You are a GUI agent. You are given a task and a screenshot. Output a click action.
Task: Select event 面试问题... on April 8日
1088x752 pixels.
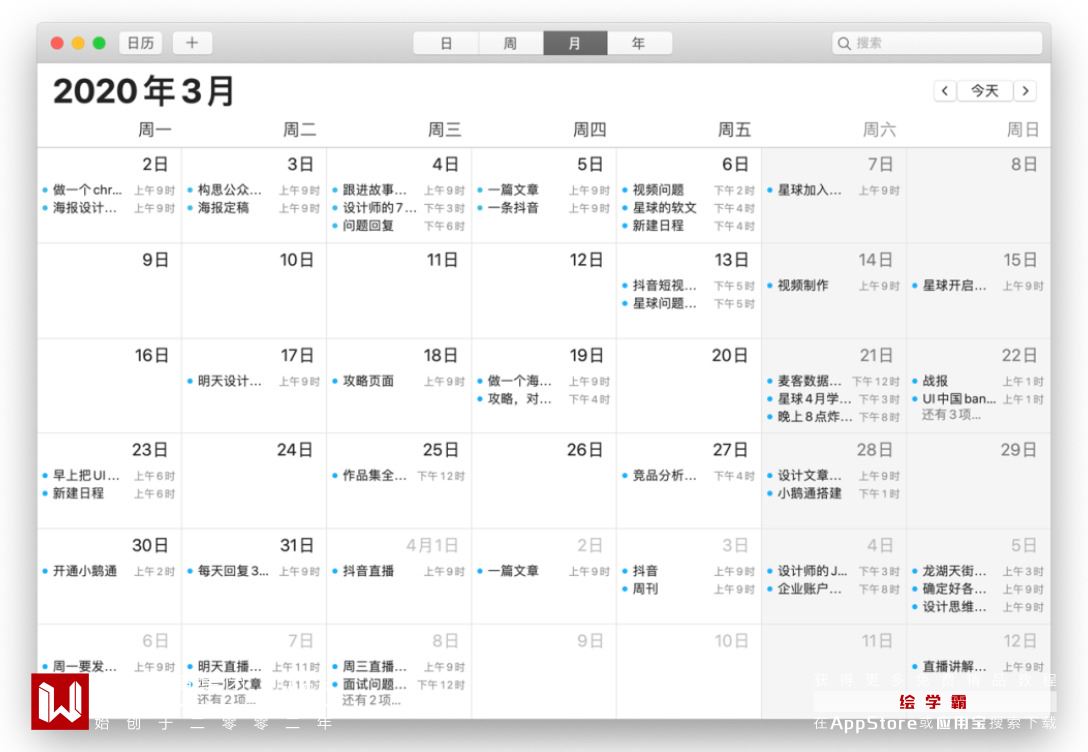pos(399,685)
